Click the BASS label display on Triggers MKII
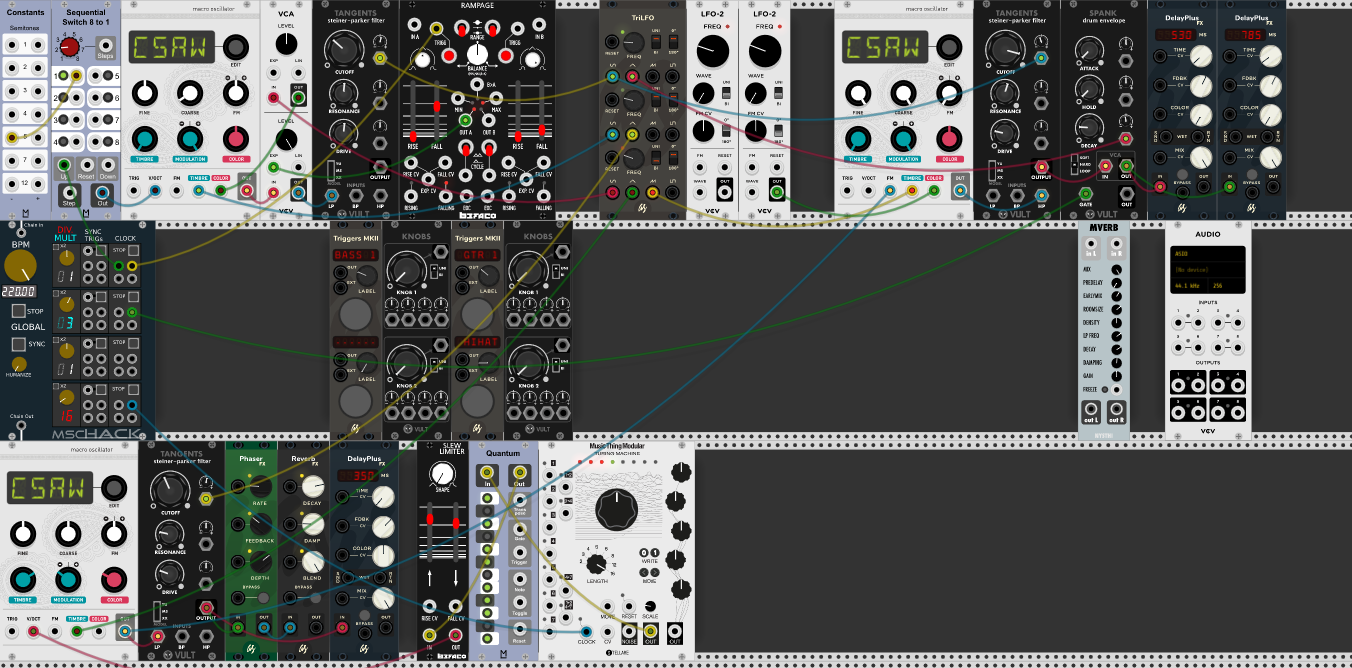1352x668 pixels. (355, 255)
